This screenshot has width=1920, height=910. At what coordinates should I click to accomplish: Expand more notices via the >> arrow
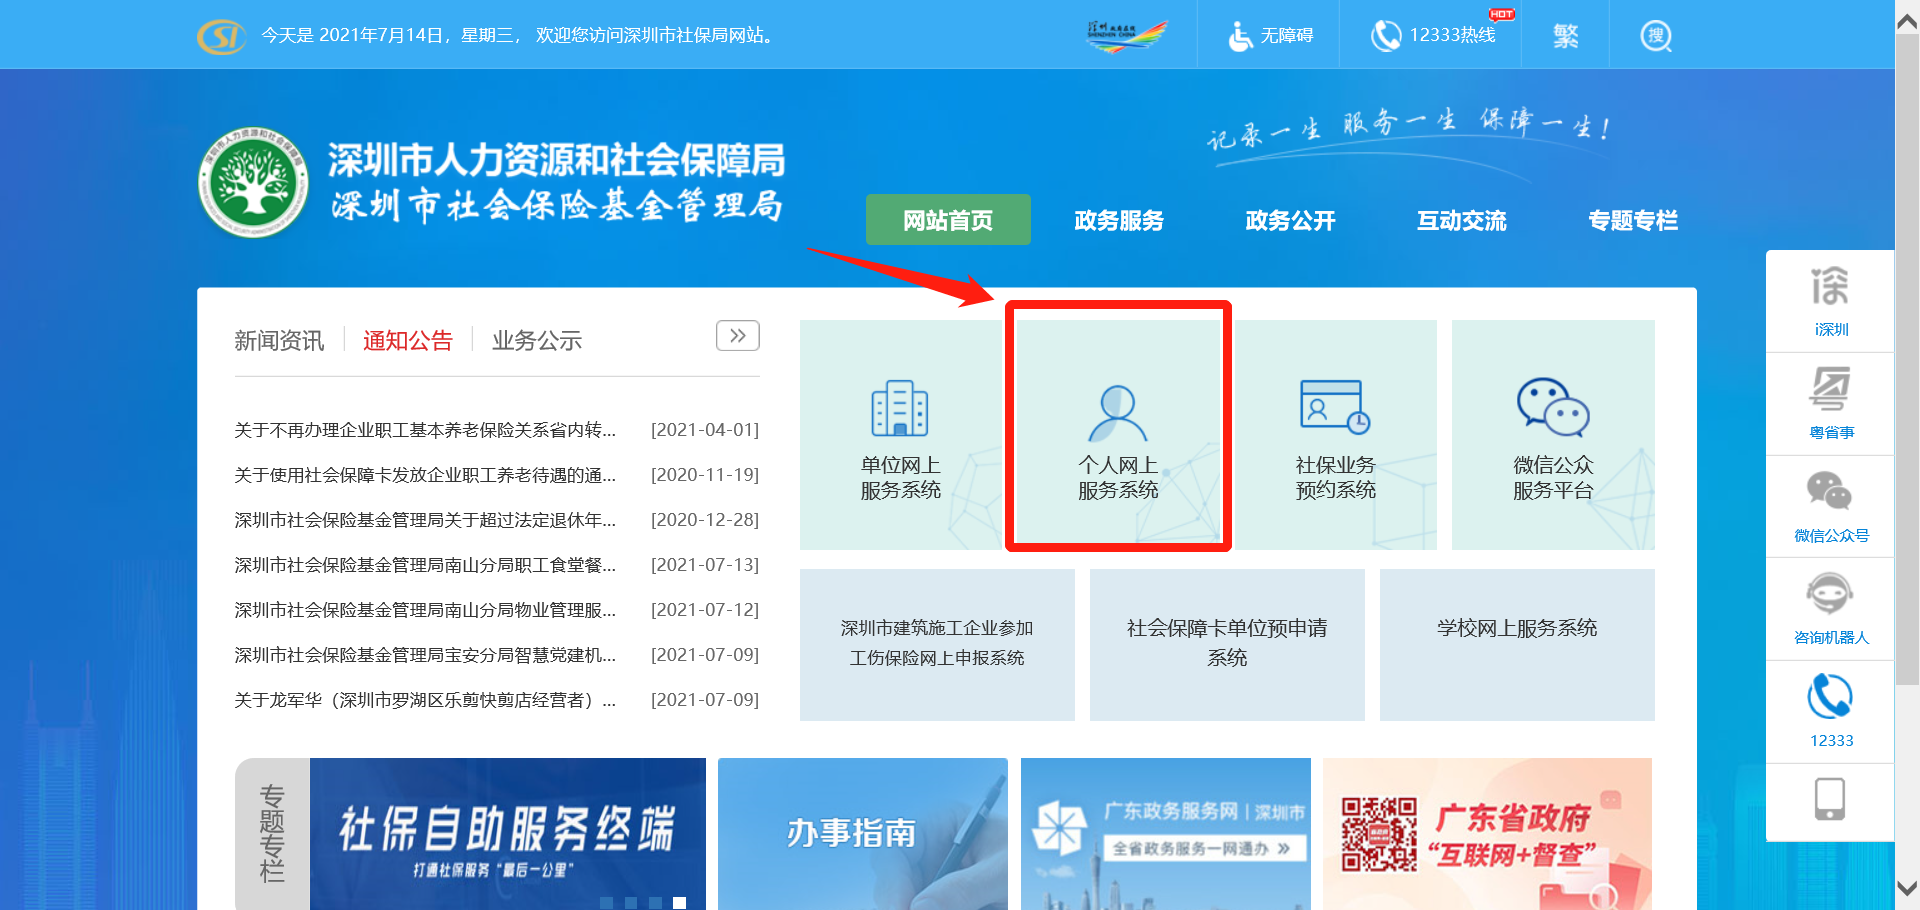pyautogui.click(x=738, y=335)
